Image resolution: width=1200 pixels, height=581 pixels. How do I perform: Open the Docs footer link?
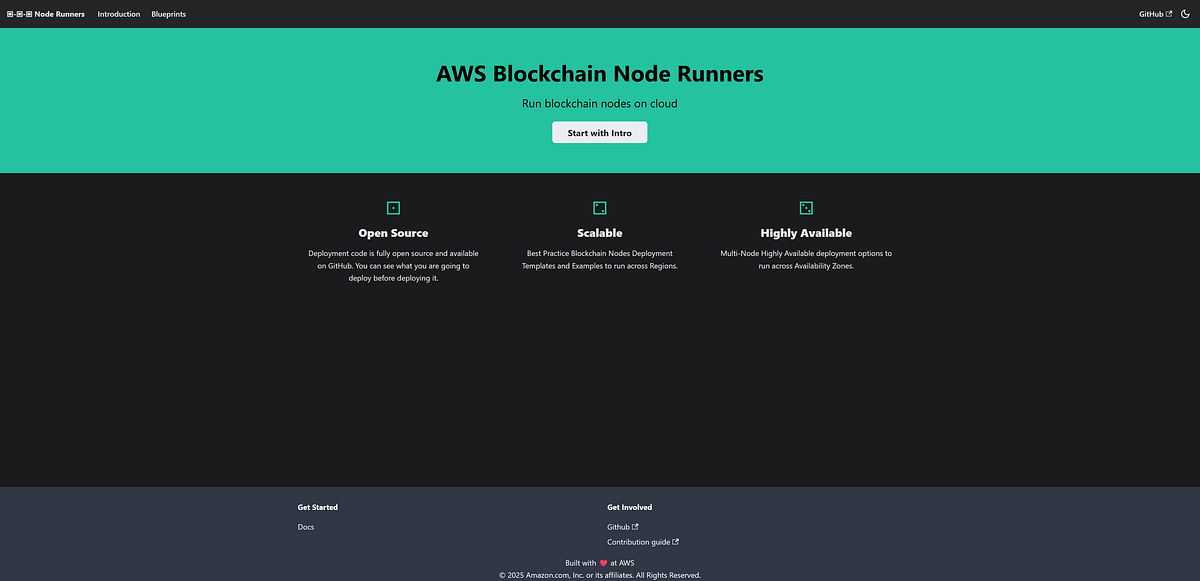305,527
